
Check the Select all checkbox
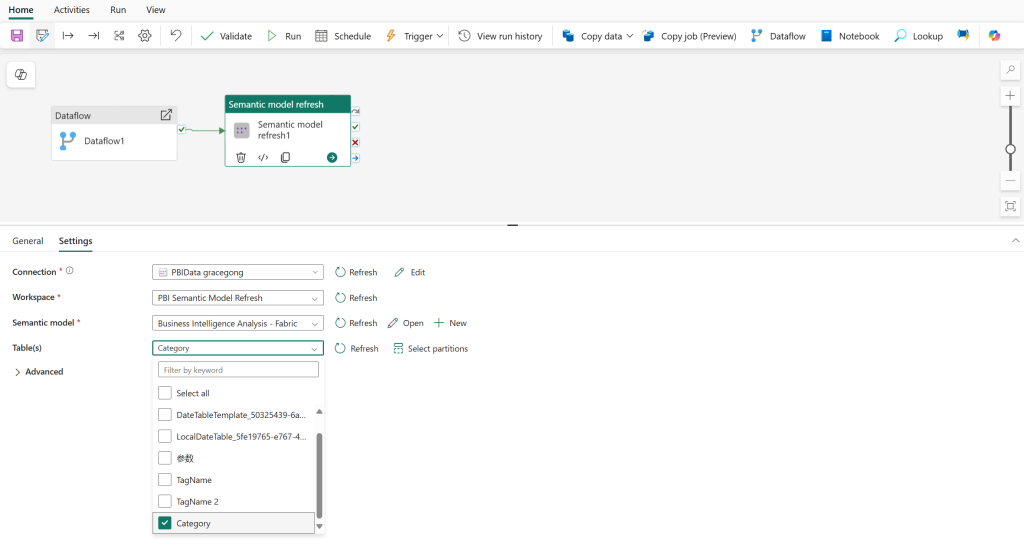click(x=165, y=393)
